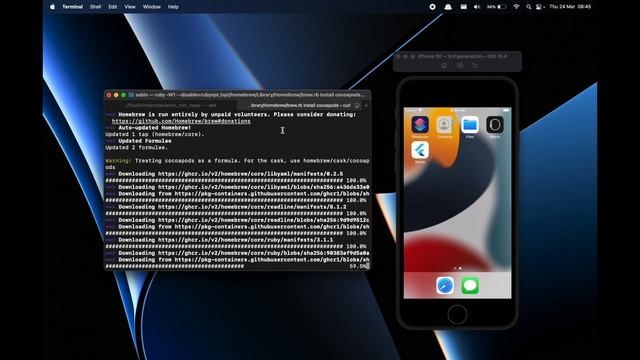Open the Edit menu
Viewport: 640px width, 360px height.
click(113, 7)
